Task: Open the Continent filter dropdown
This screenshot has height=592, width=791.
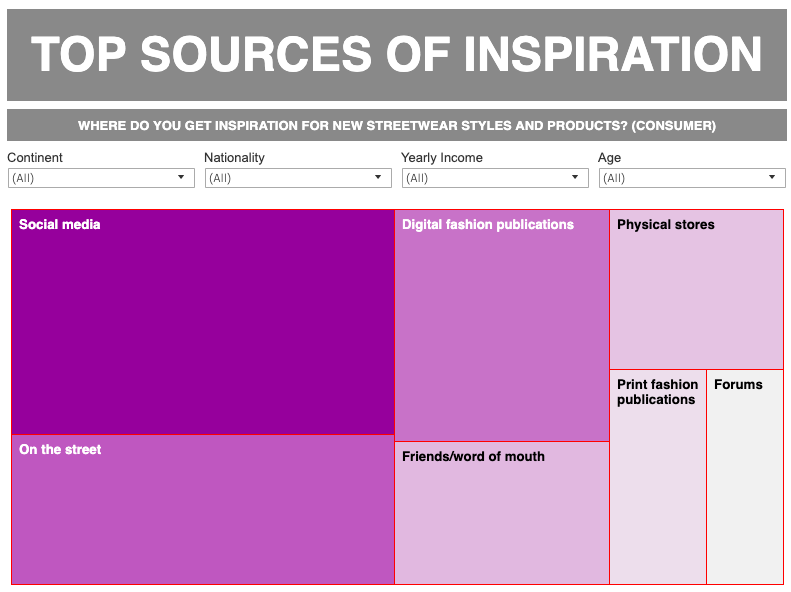Action: pos(100,178)
